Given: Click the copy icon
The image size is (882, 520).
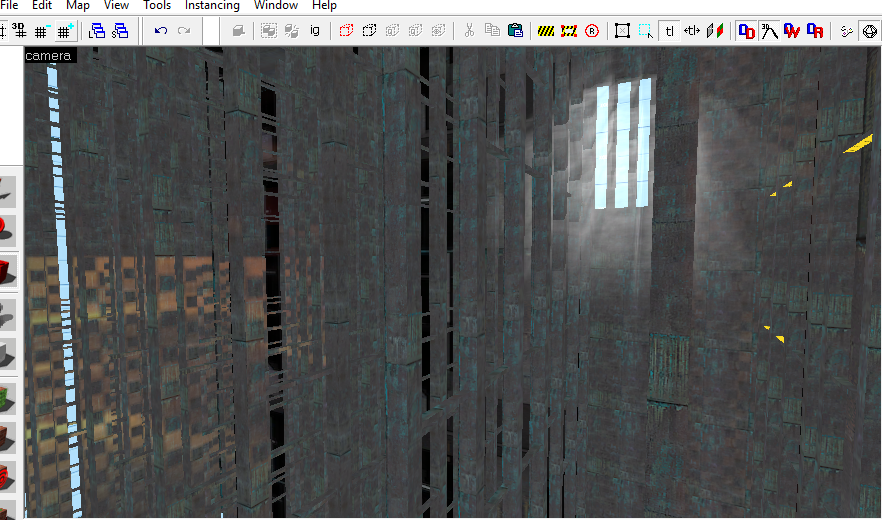Looking at the screenshot, I should point(492,30).
